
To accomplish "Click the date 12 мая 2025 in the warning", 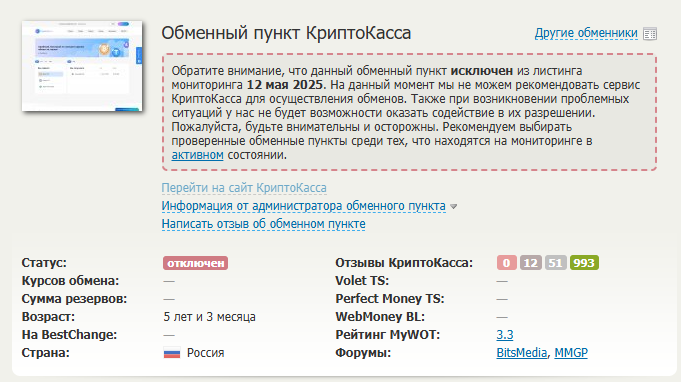I will (x=285, y=85).
